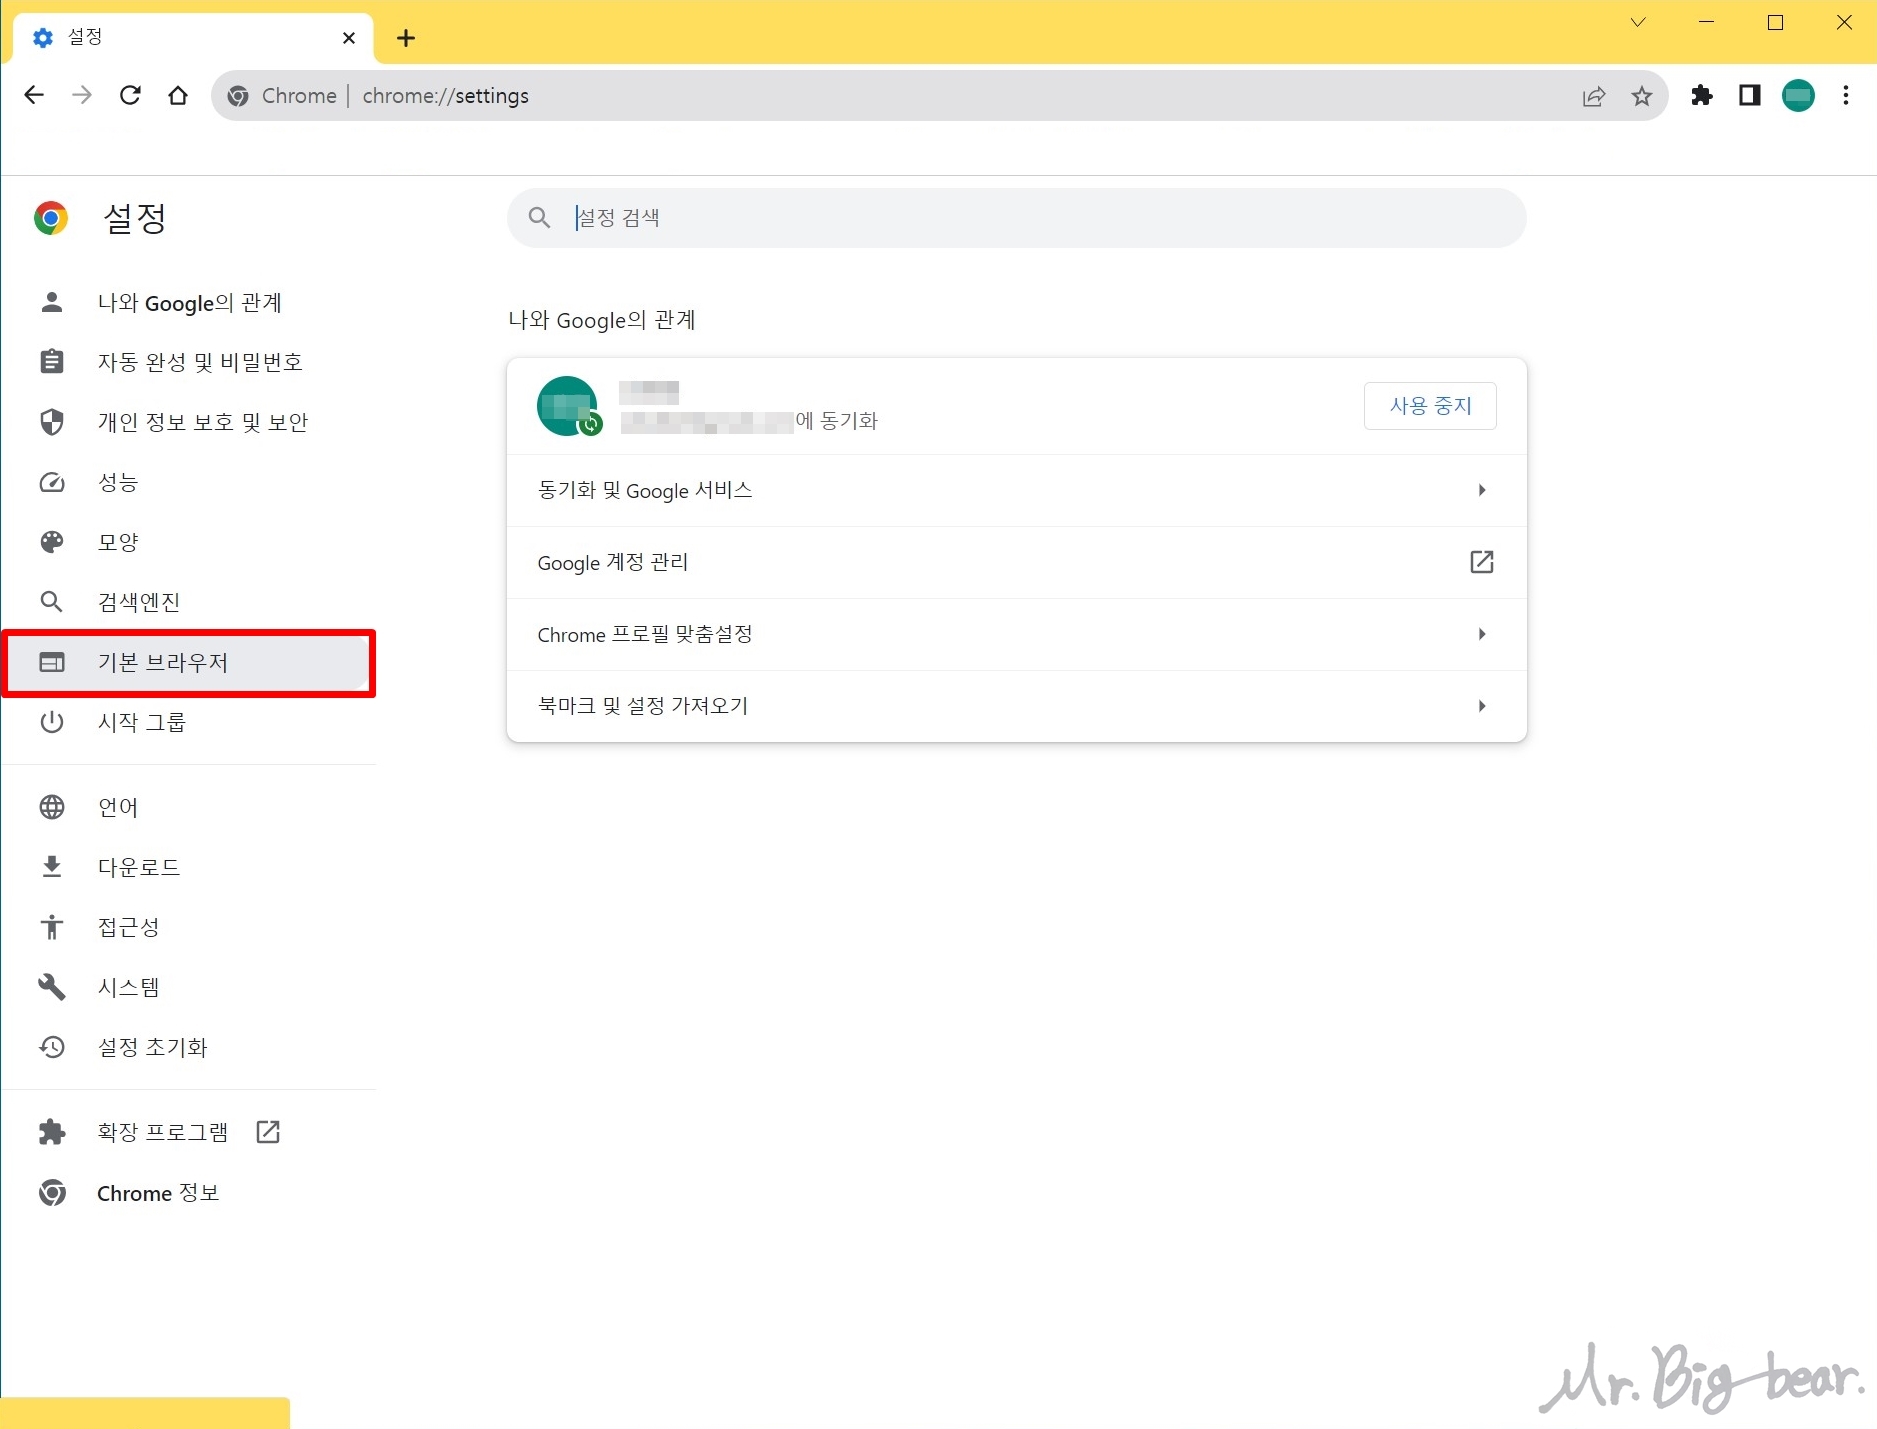Click the person icon for 나와 Google의 관계
1877x1429 pixels.
52,302
